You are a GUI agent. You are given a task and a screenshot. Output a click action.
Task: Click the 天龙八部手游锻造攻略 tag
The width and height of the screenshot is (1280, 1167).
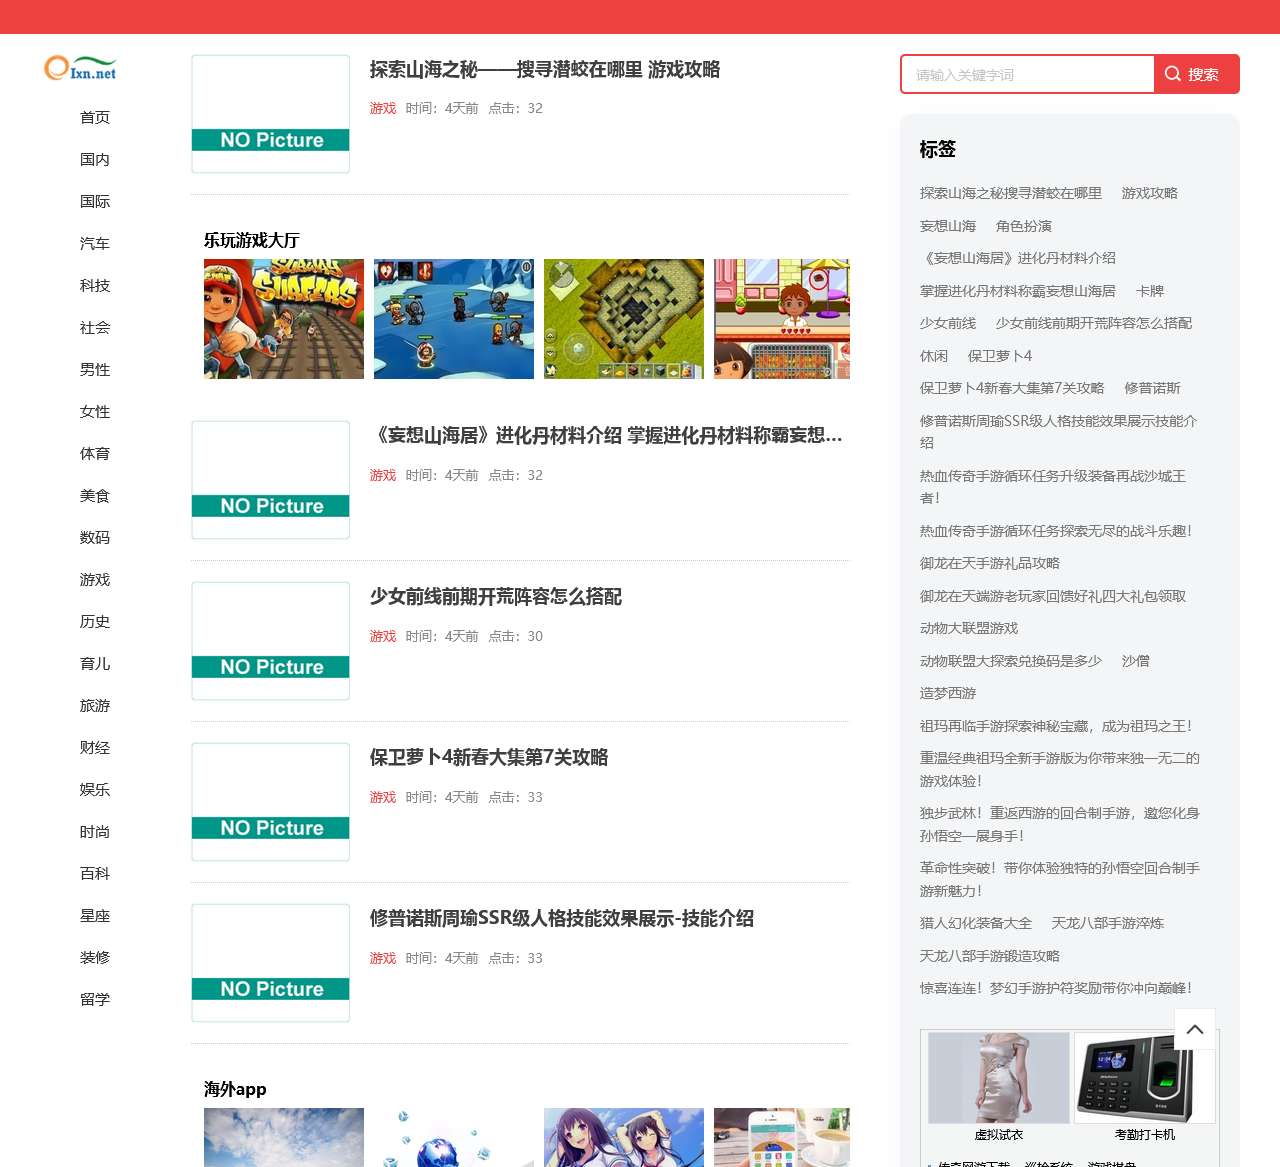click(990, 956)
